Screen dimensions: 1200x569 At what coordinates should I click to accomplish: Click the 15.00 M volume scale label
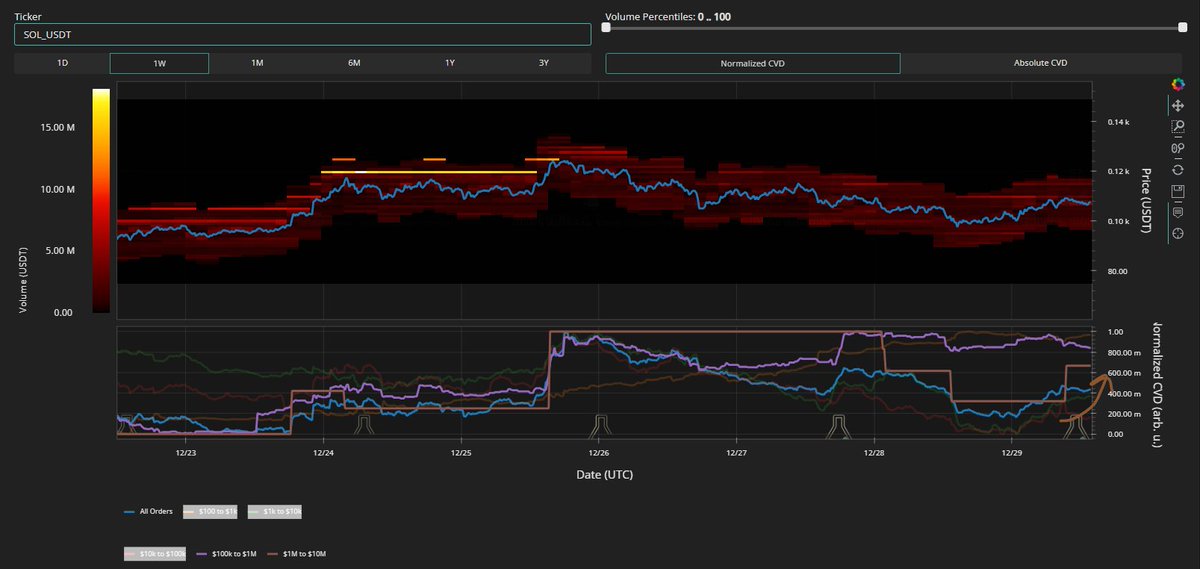57,127
